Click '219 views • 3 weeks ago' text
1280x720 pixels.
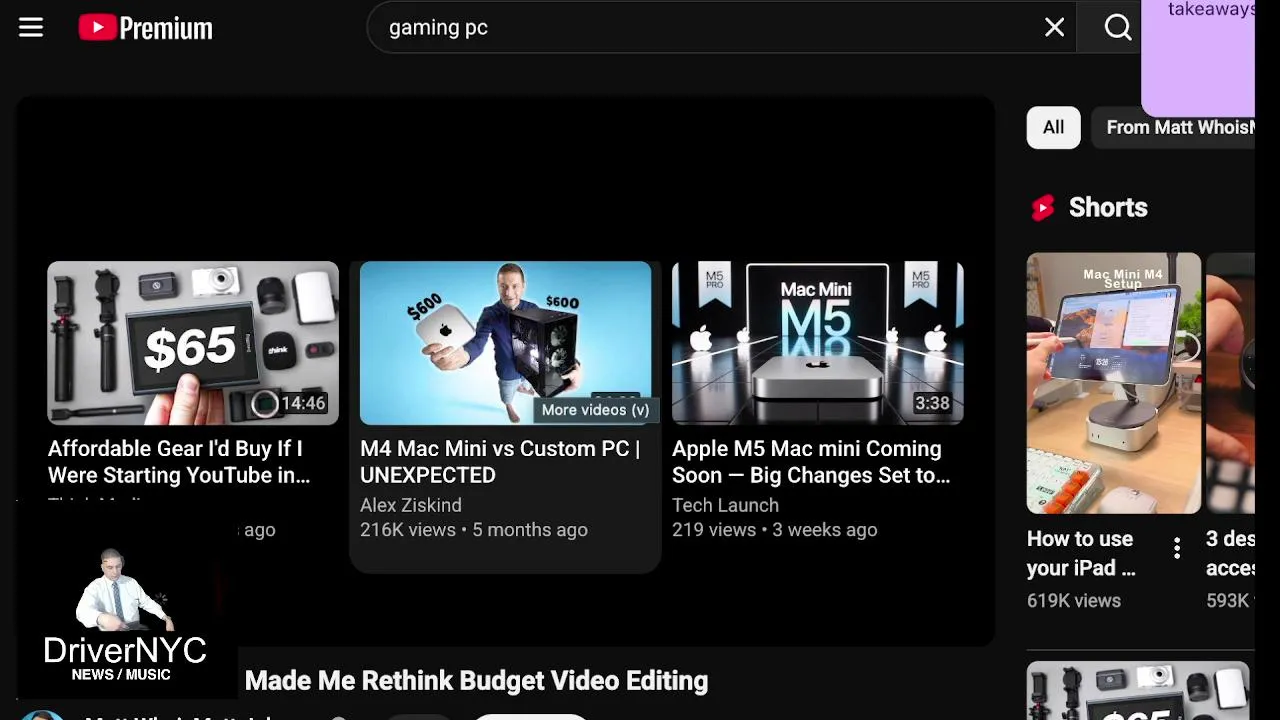pos(775,530)
